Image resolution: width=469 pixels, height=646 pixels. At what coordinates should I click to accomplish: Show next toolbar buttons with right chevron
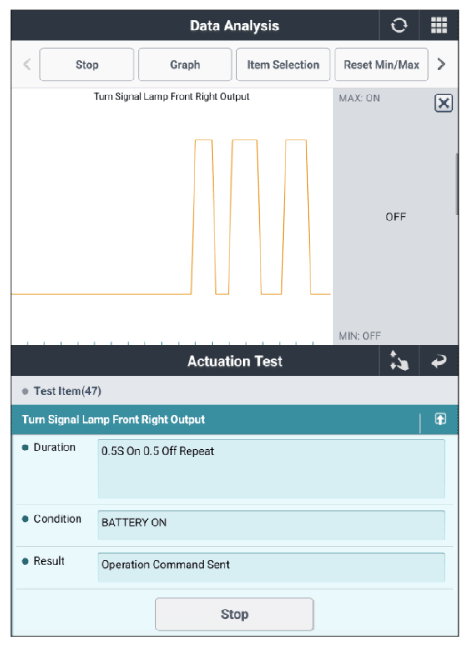[x=441, y=64]
